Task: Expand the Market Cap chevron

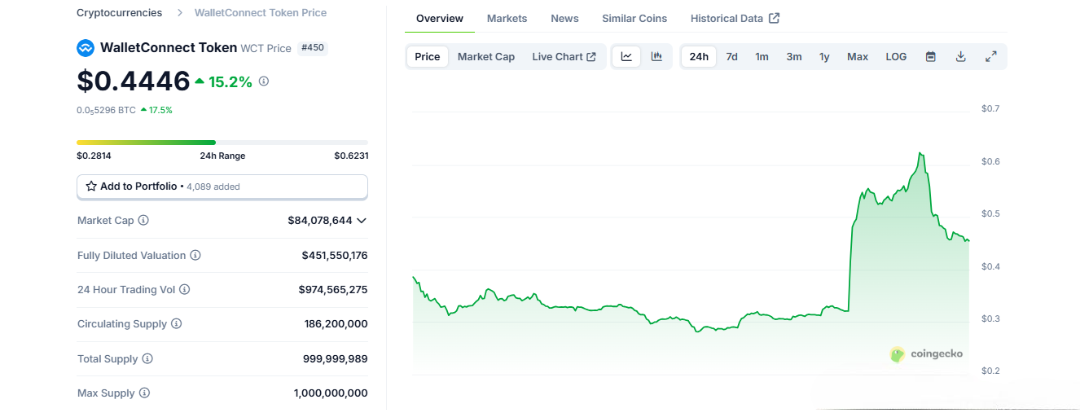Action: (x=362, y=221)
